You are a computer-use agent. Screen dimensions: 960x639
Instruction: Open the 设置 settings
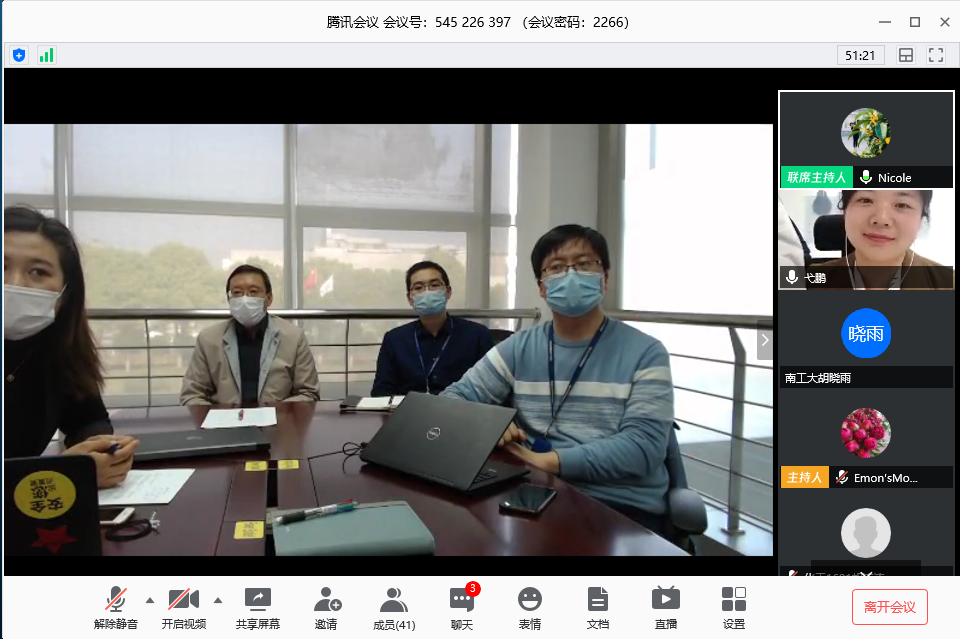click(733, 607)
